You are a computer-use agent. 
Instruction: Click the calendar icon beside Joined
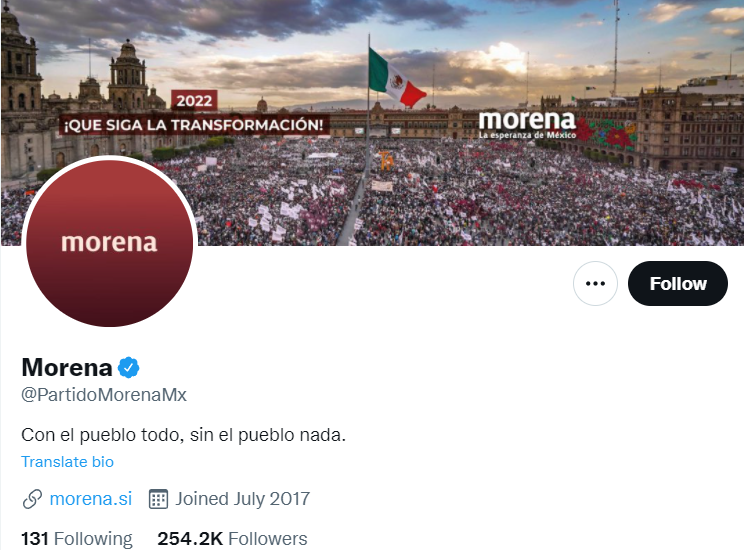(x=158, y=499)
